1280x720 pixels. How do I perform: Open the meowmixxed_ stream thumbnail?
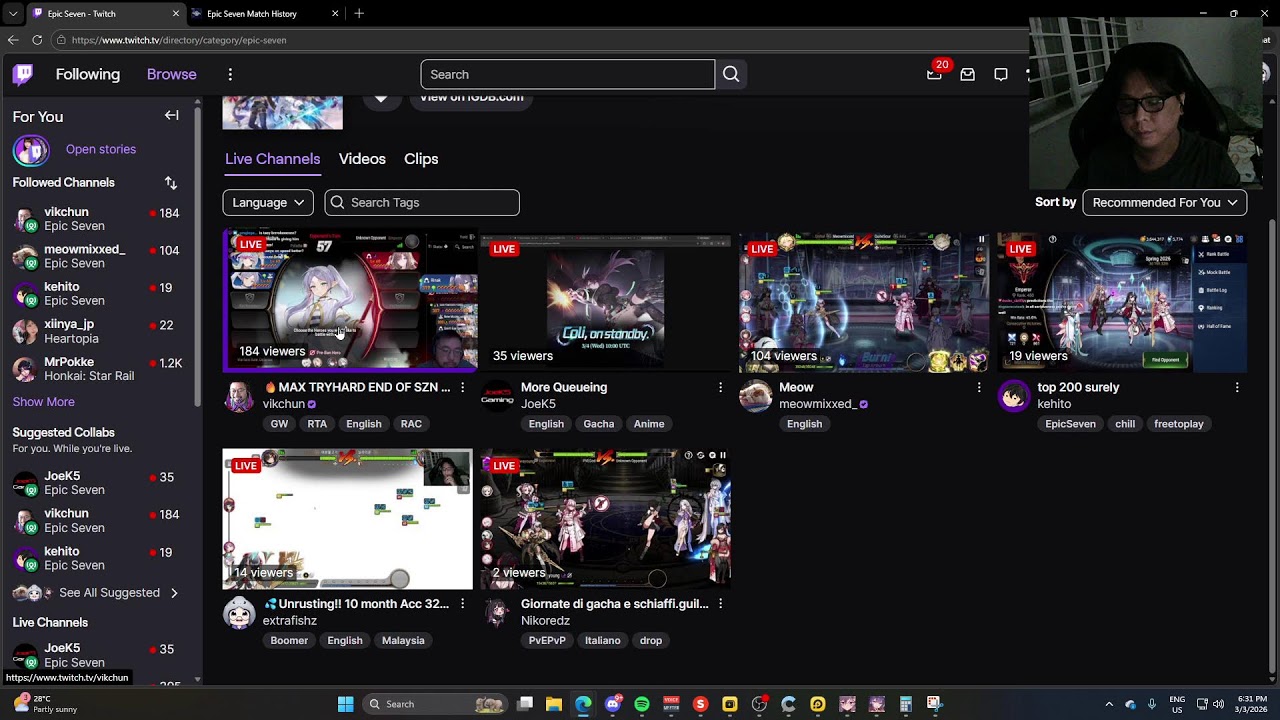pyautogui.click(x=864, y=302)
